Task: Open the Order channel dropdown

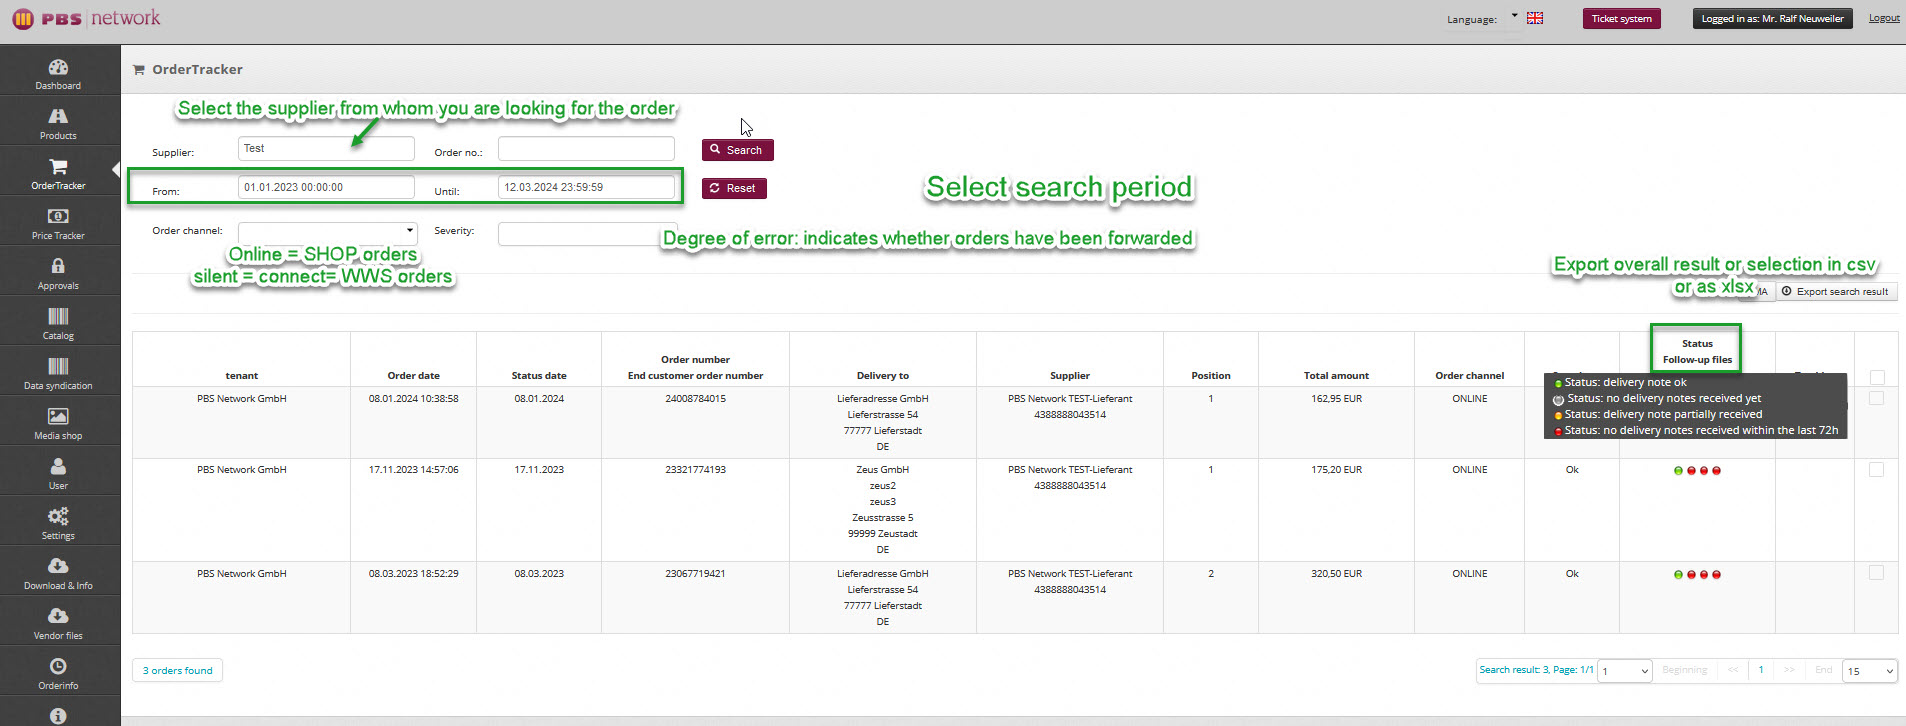Action: coord(327,232)
